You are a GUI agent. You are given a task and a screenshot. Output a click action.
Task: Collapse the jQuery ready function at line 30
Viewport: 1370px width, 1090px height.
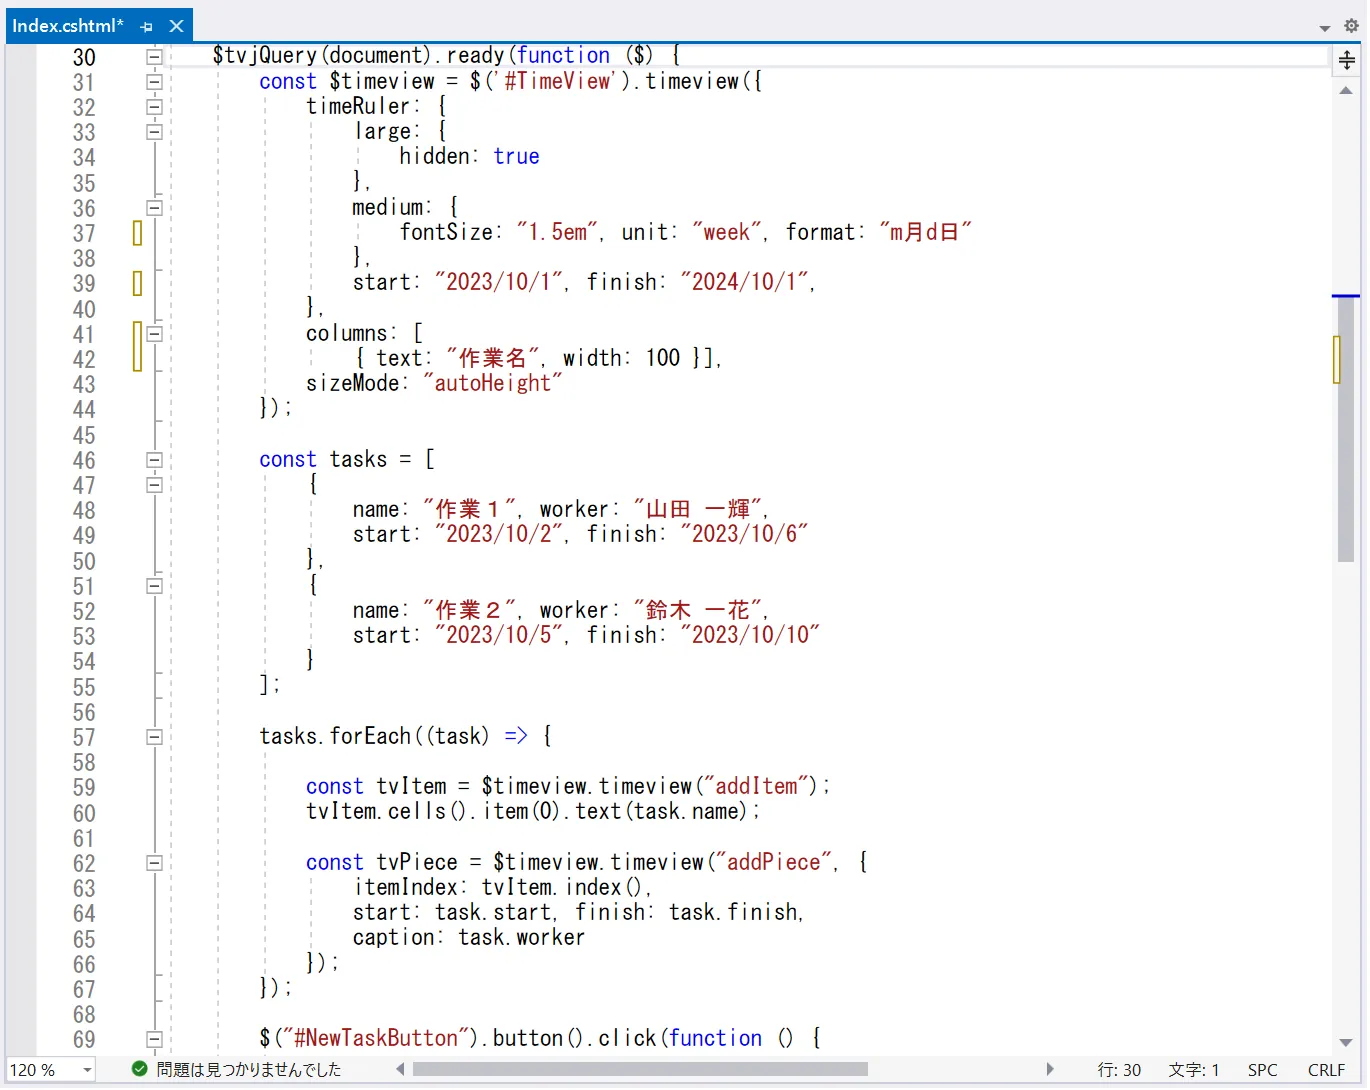click(x=154, y=56)
